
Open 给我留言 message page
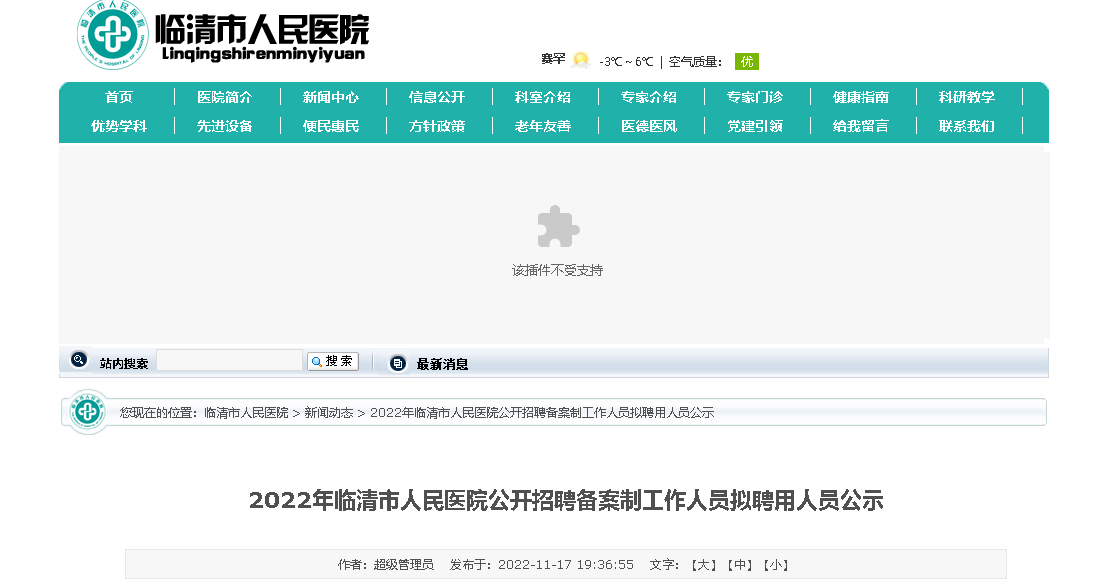860,126
